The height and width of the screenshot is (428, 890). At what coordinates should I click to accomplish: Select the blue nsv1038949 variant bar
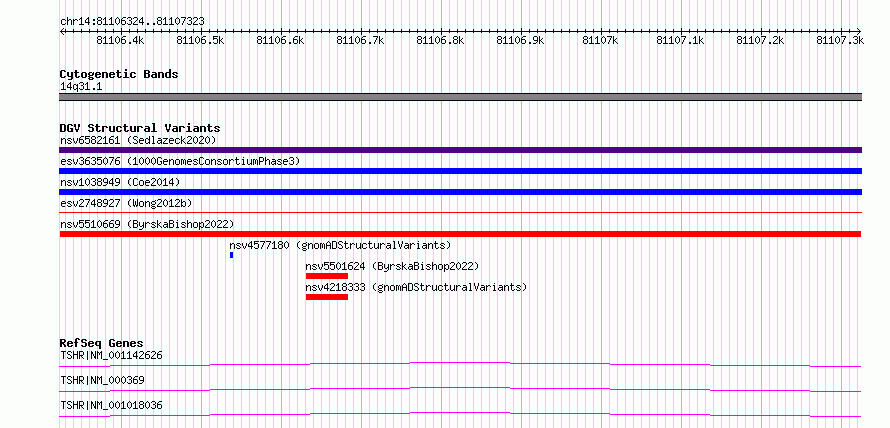460,192
